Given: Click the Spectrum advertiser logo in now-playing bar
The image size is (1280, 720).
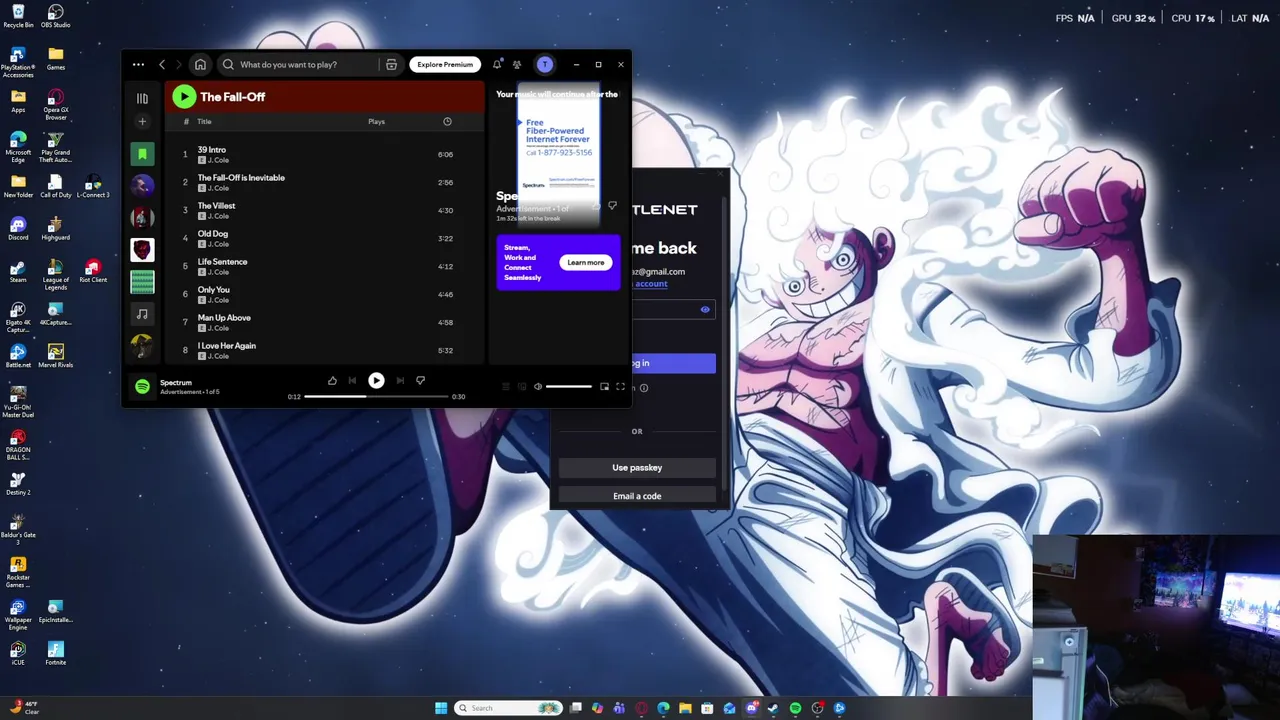Looking at the screenshot, I should point(142,386).
